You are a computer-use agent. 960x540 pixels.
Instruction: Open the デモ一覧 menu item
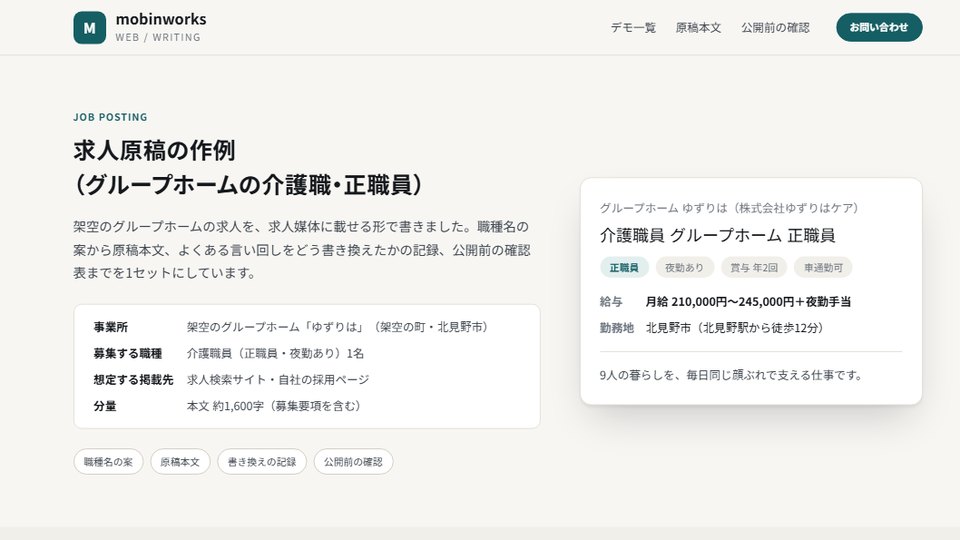tap(633, 28)
